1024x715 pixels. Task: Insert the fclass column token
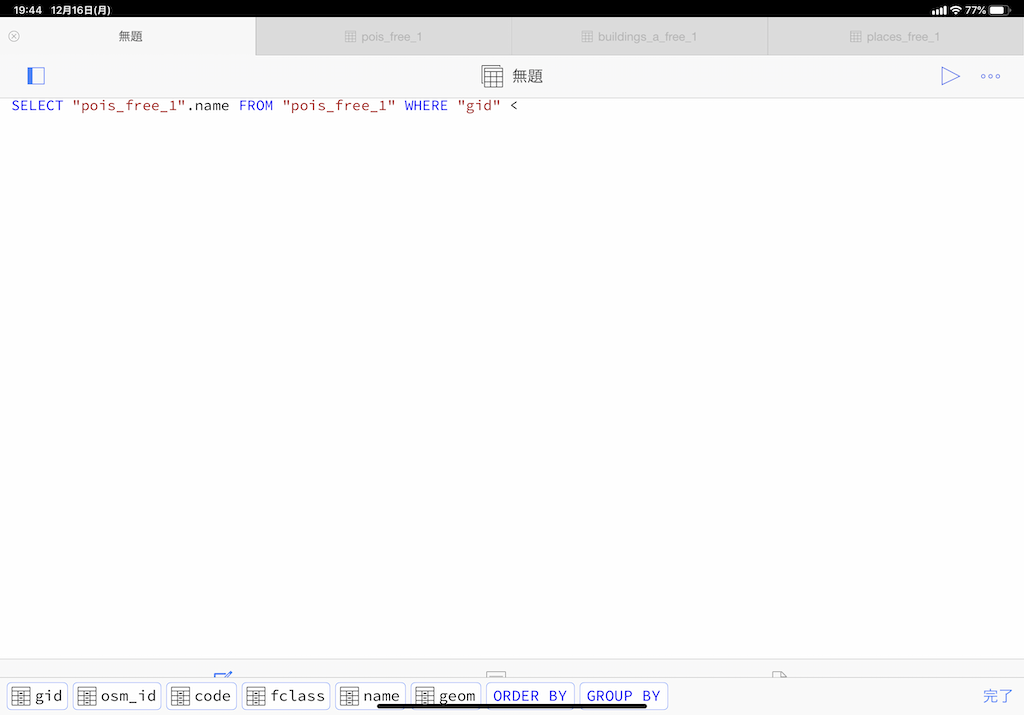click(x=285, y=695)
